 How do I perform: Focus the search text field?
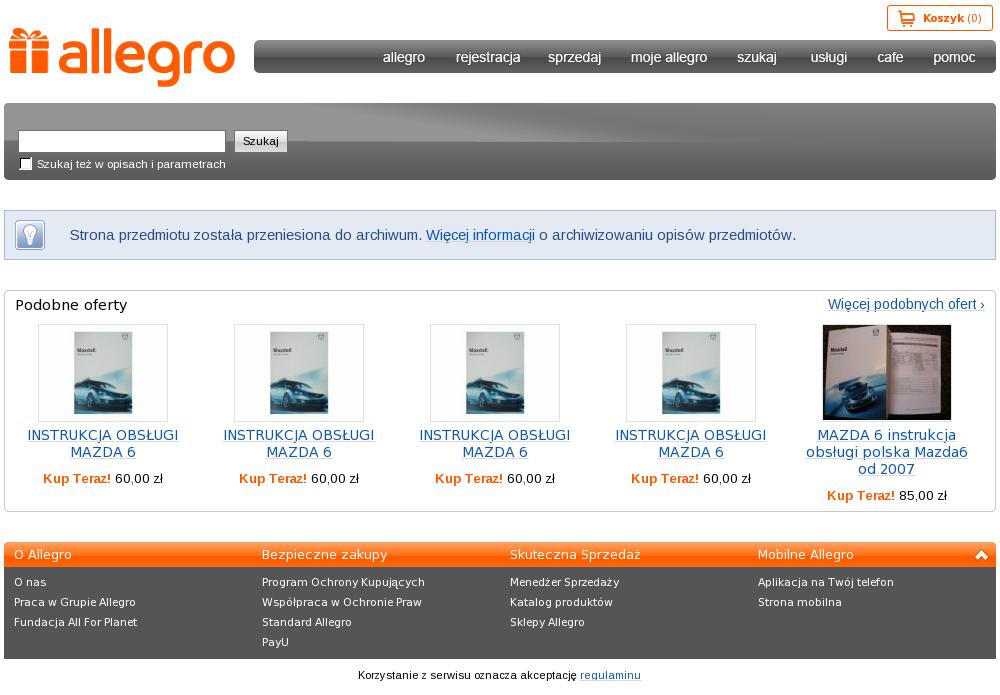[122, 141]
